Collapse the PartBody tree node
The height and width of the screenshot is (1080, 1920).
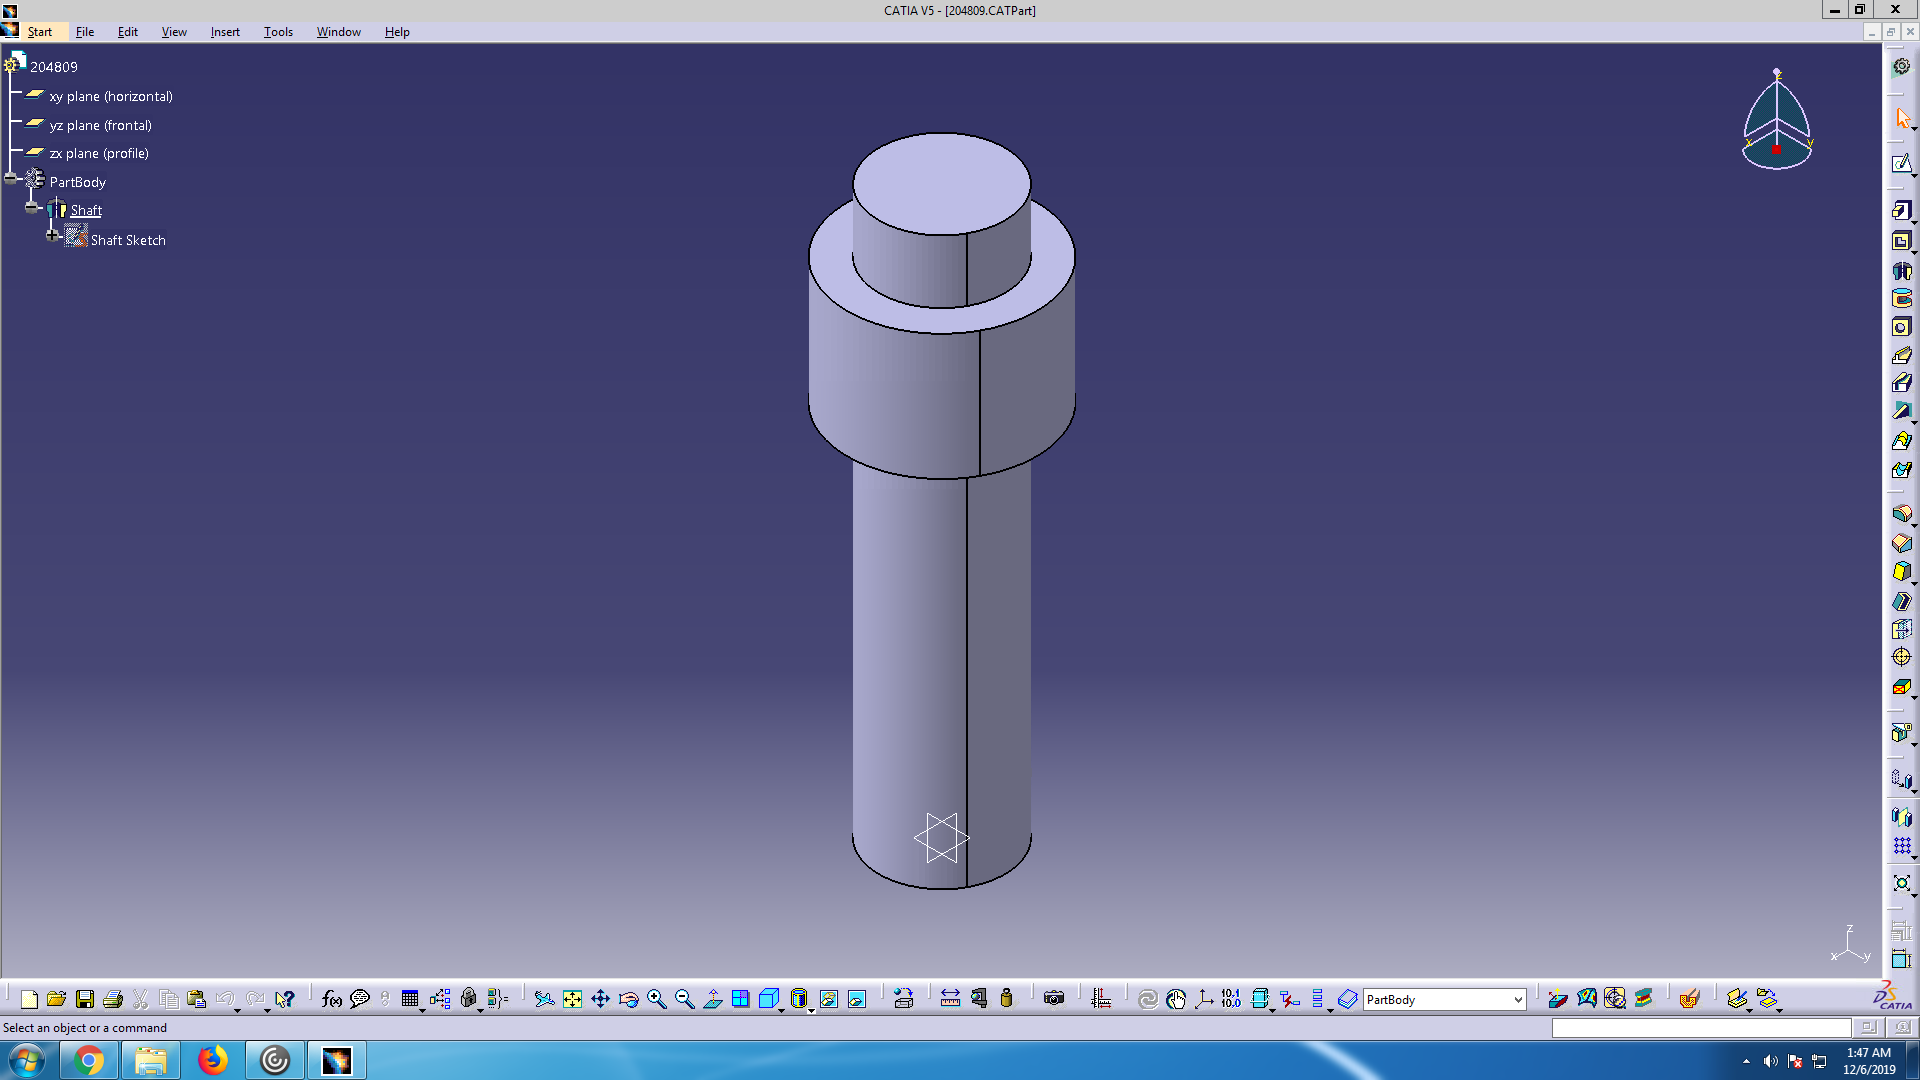[11, 179]
